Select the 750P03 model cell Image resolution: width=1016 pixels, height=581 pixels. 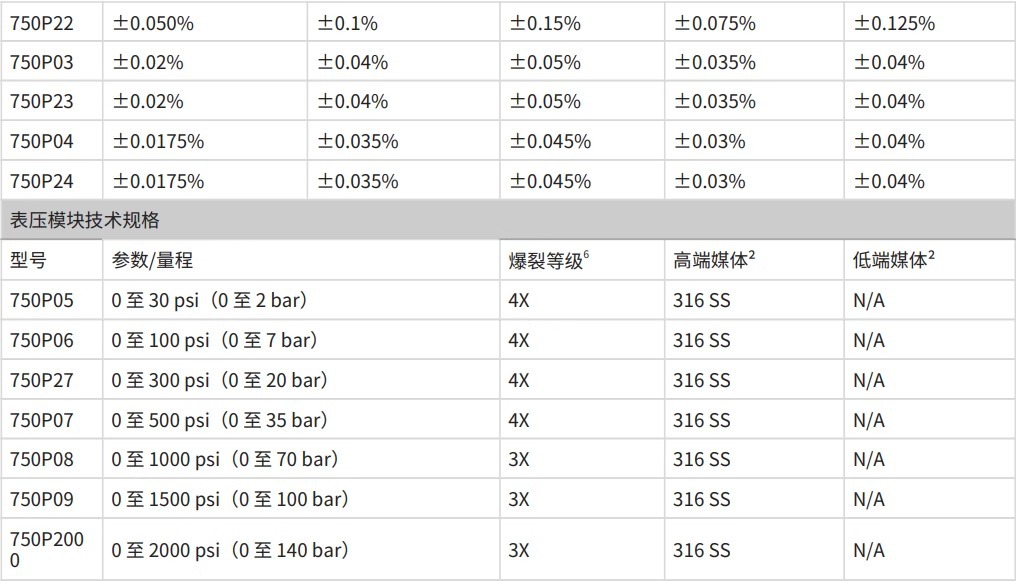pos(42,62)
